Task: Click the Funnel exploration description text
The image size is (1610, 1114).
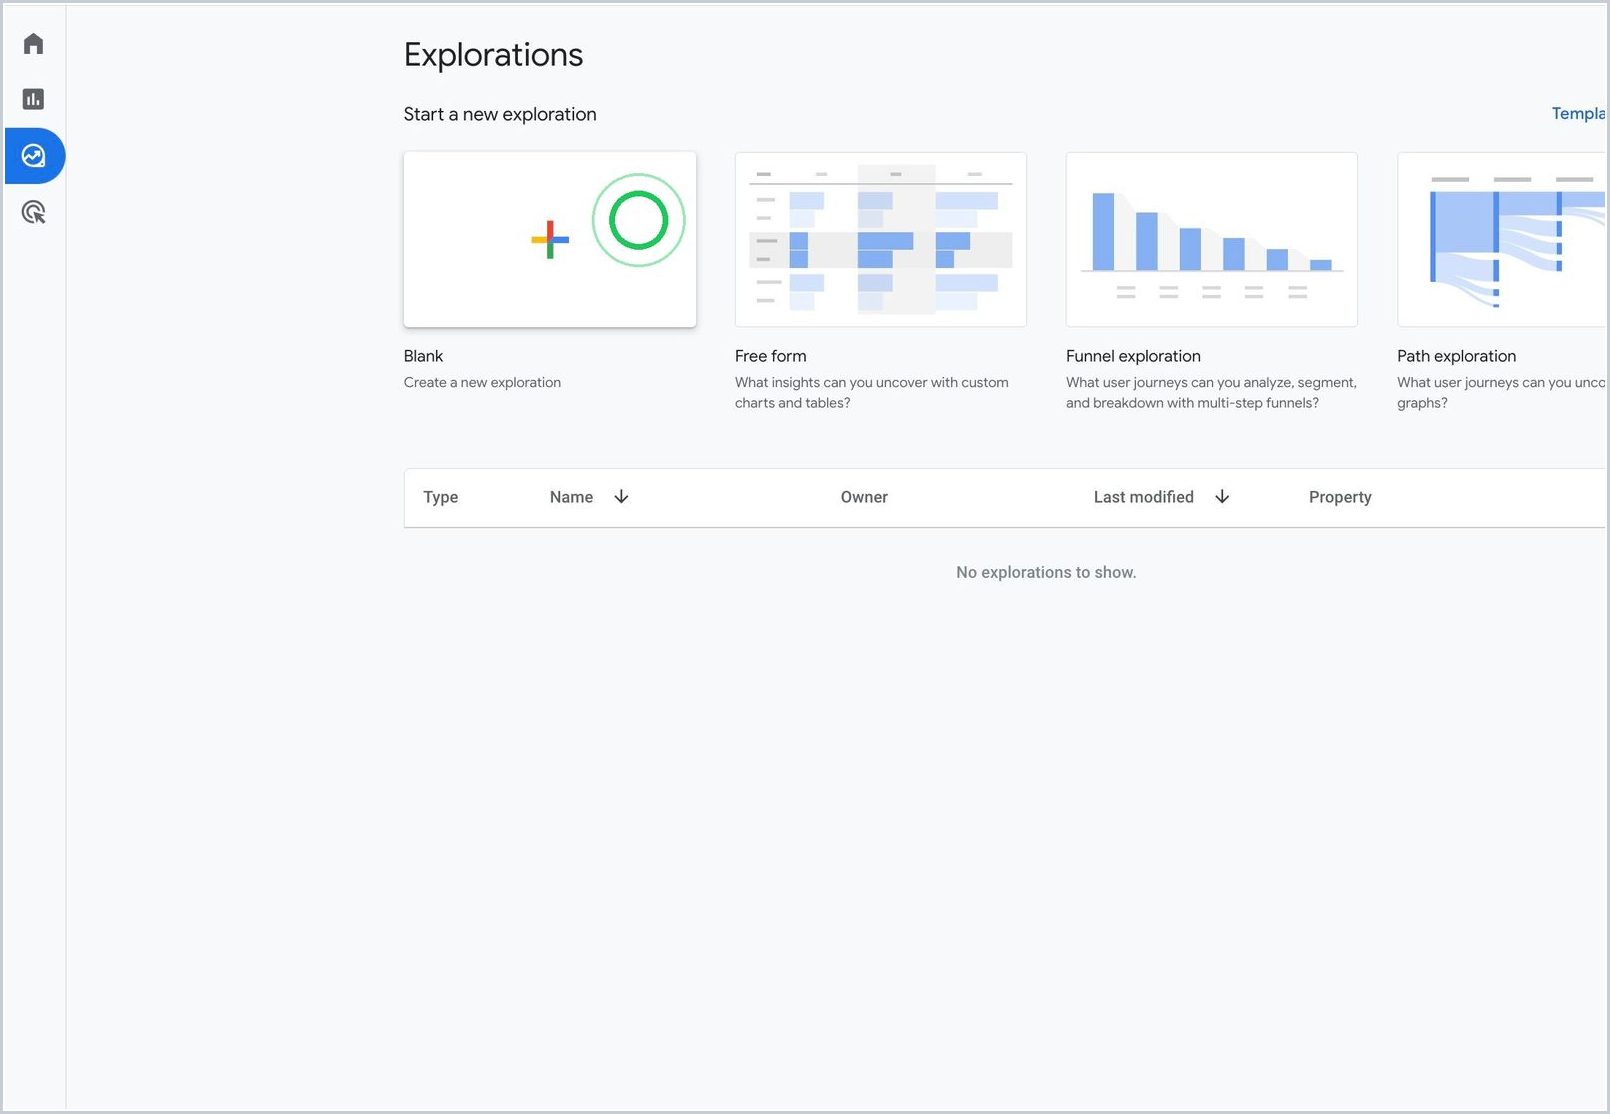Action: click(1211, 392)
